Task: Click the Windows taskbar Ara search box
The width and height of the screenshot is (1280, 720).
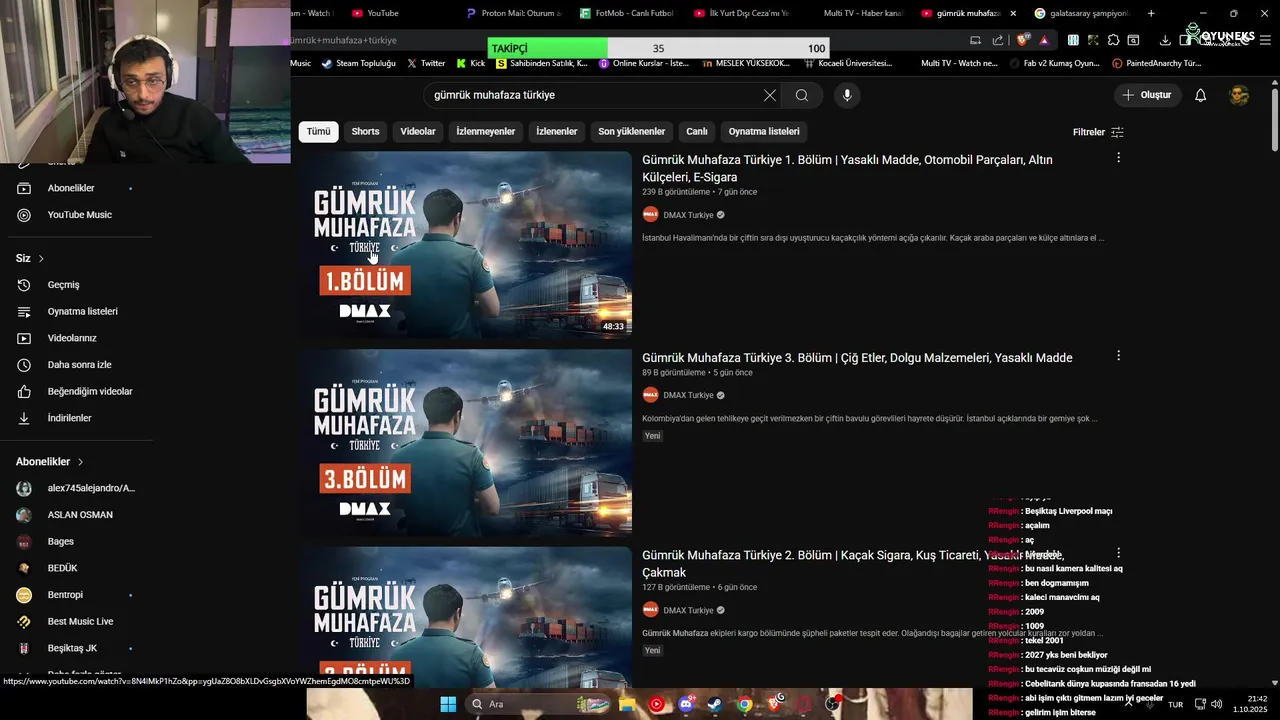Action: click(538, 704)
